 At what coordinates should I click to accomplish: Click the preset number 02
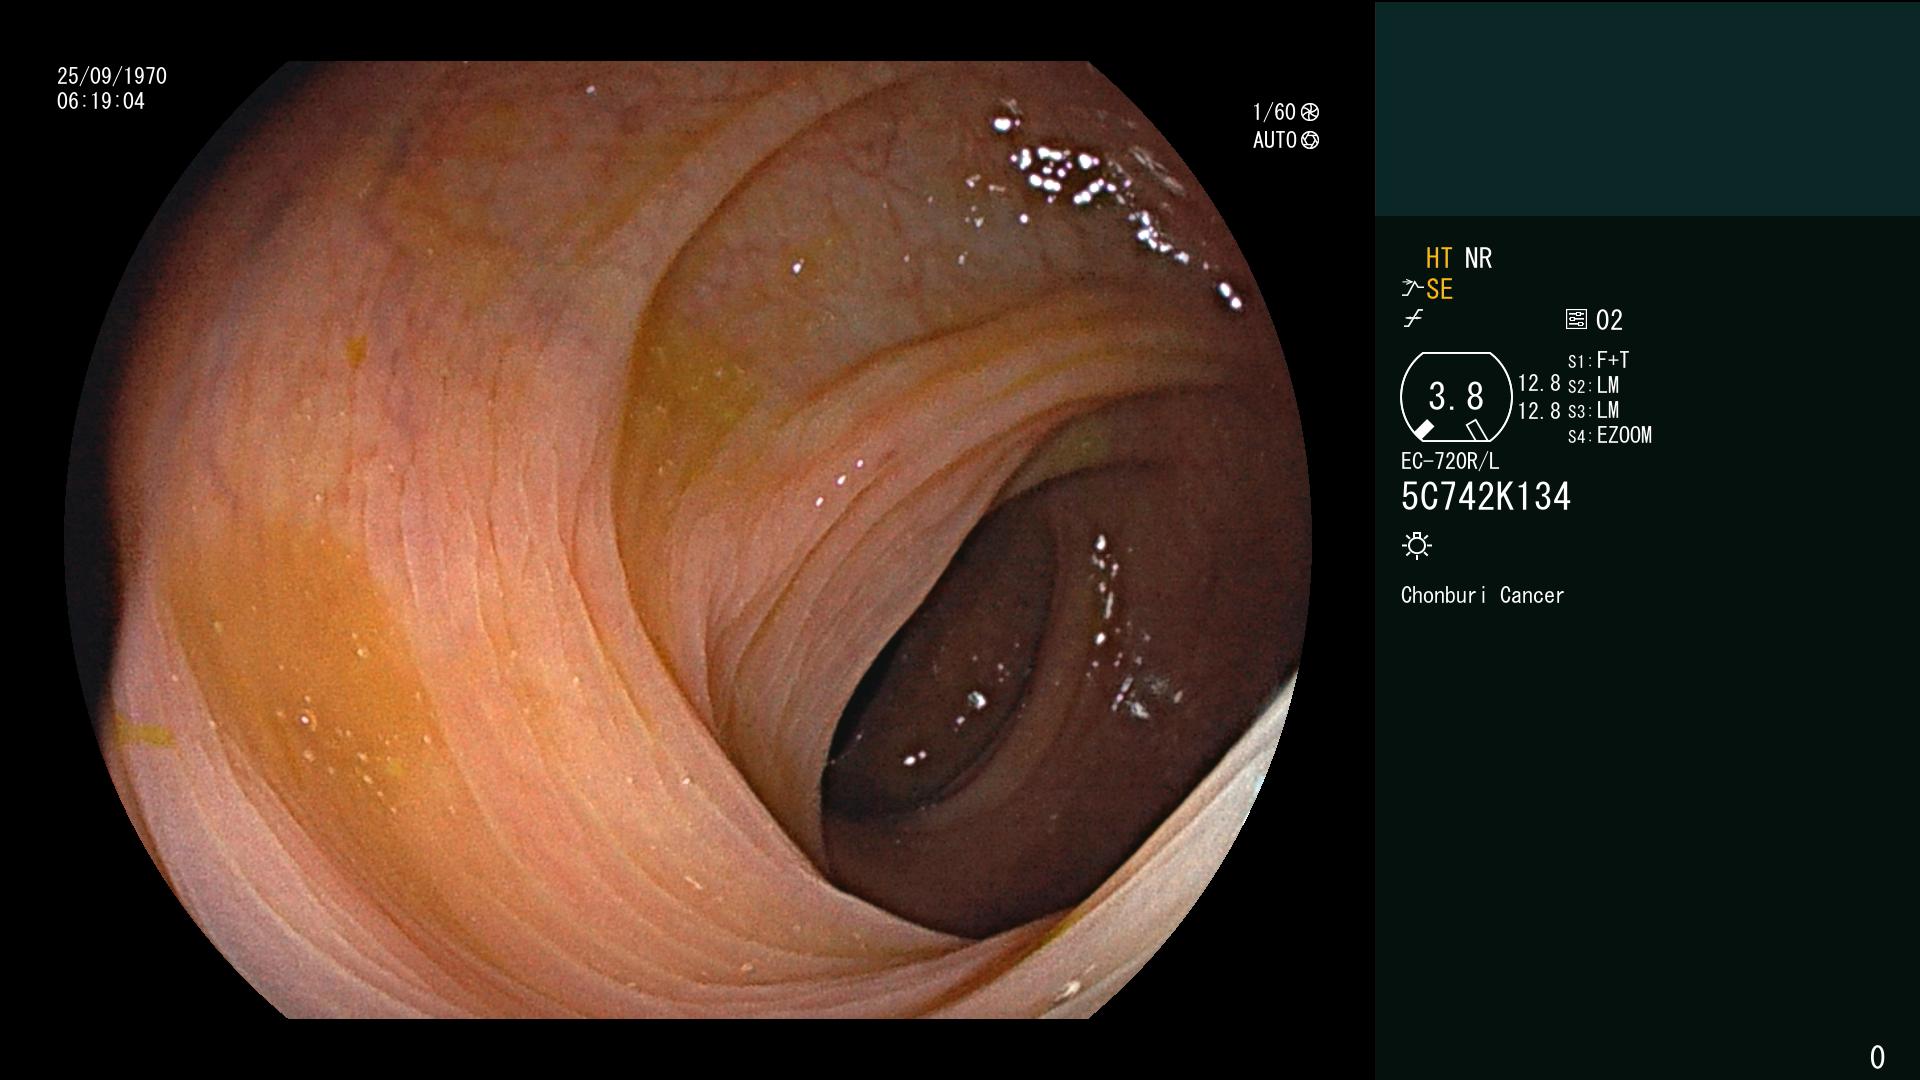[1609, 320]
